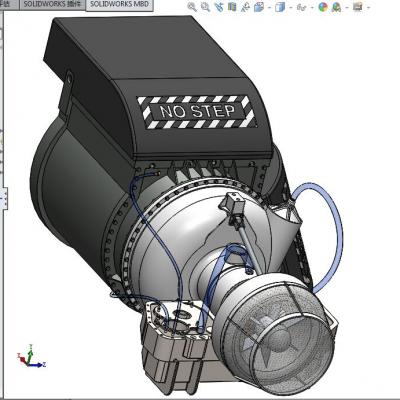This screenshot has width=400, height=400.
Task: Select the Zoom to Area tool
Action: [x=205, y=7]
